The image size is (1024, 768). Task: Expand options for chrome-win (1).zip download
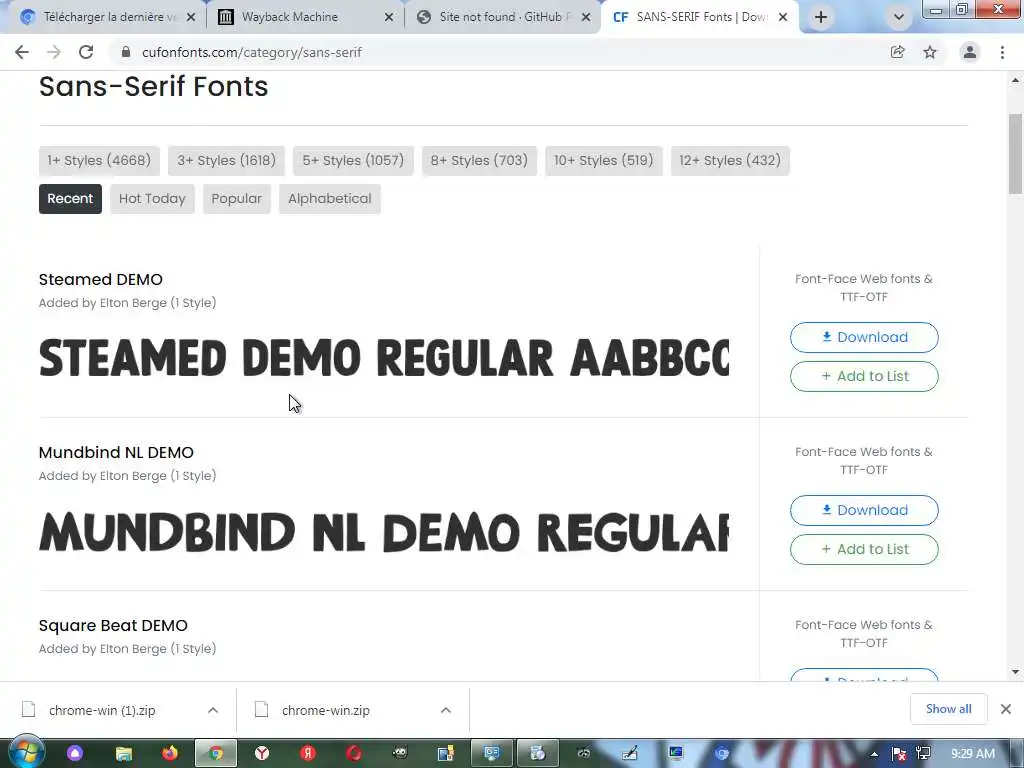(213, 710)
